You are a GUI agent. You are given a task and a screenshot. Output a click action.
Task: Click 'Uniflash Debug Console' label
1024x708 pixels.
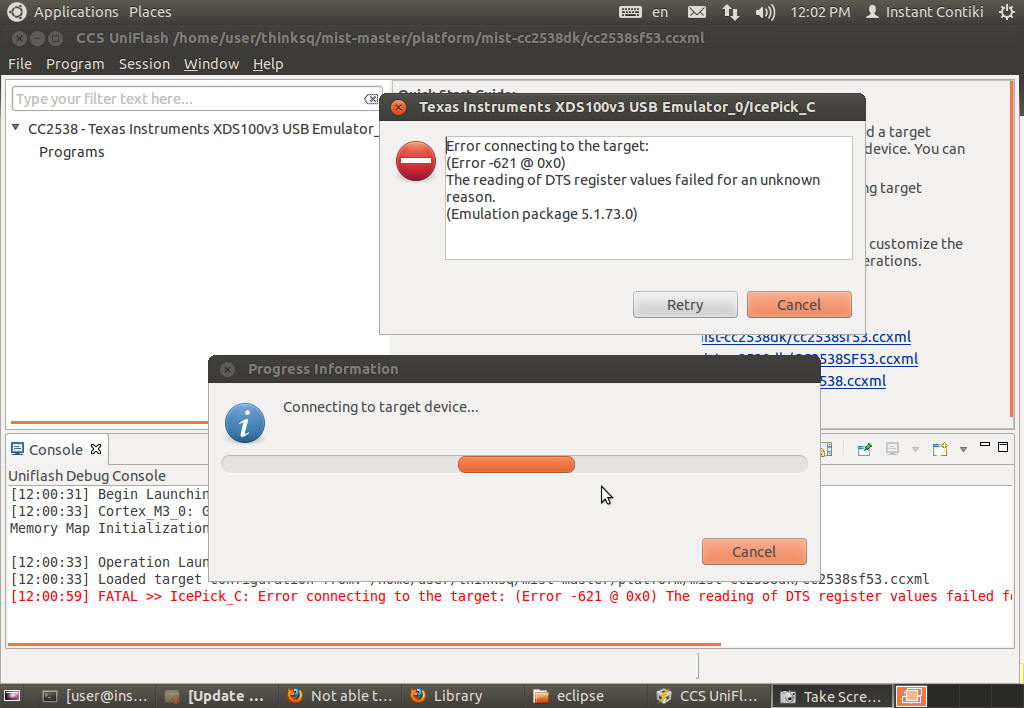(x=87, y=476)
